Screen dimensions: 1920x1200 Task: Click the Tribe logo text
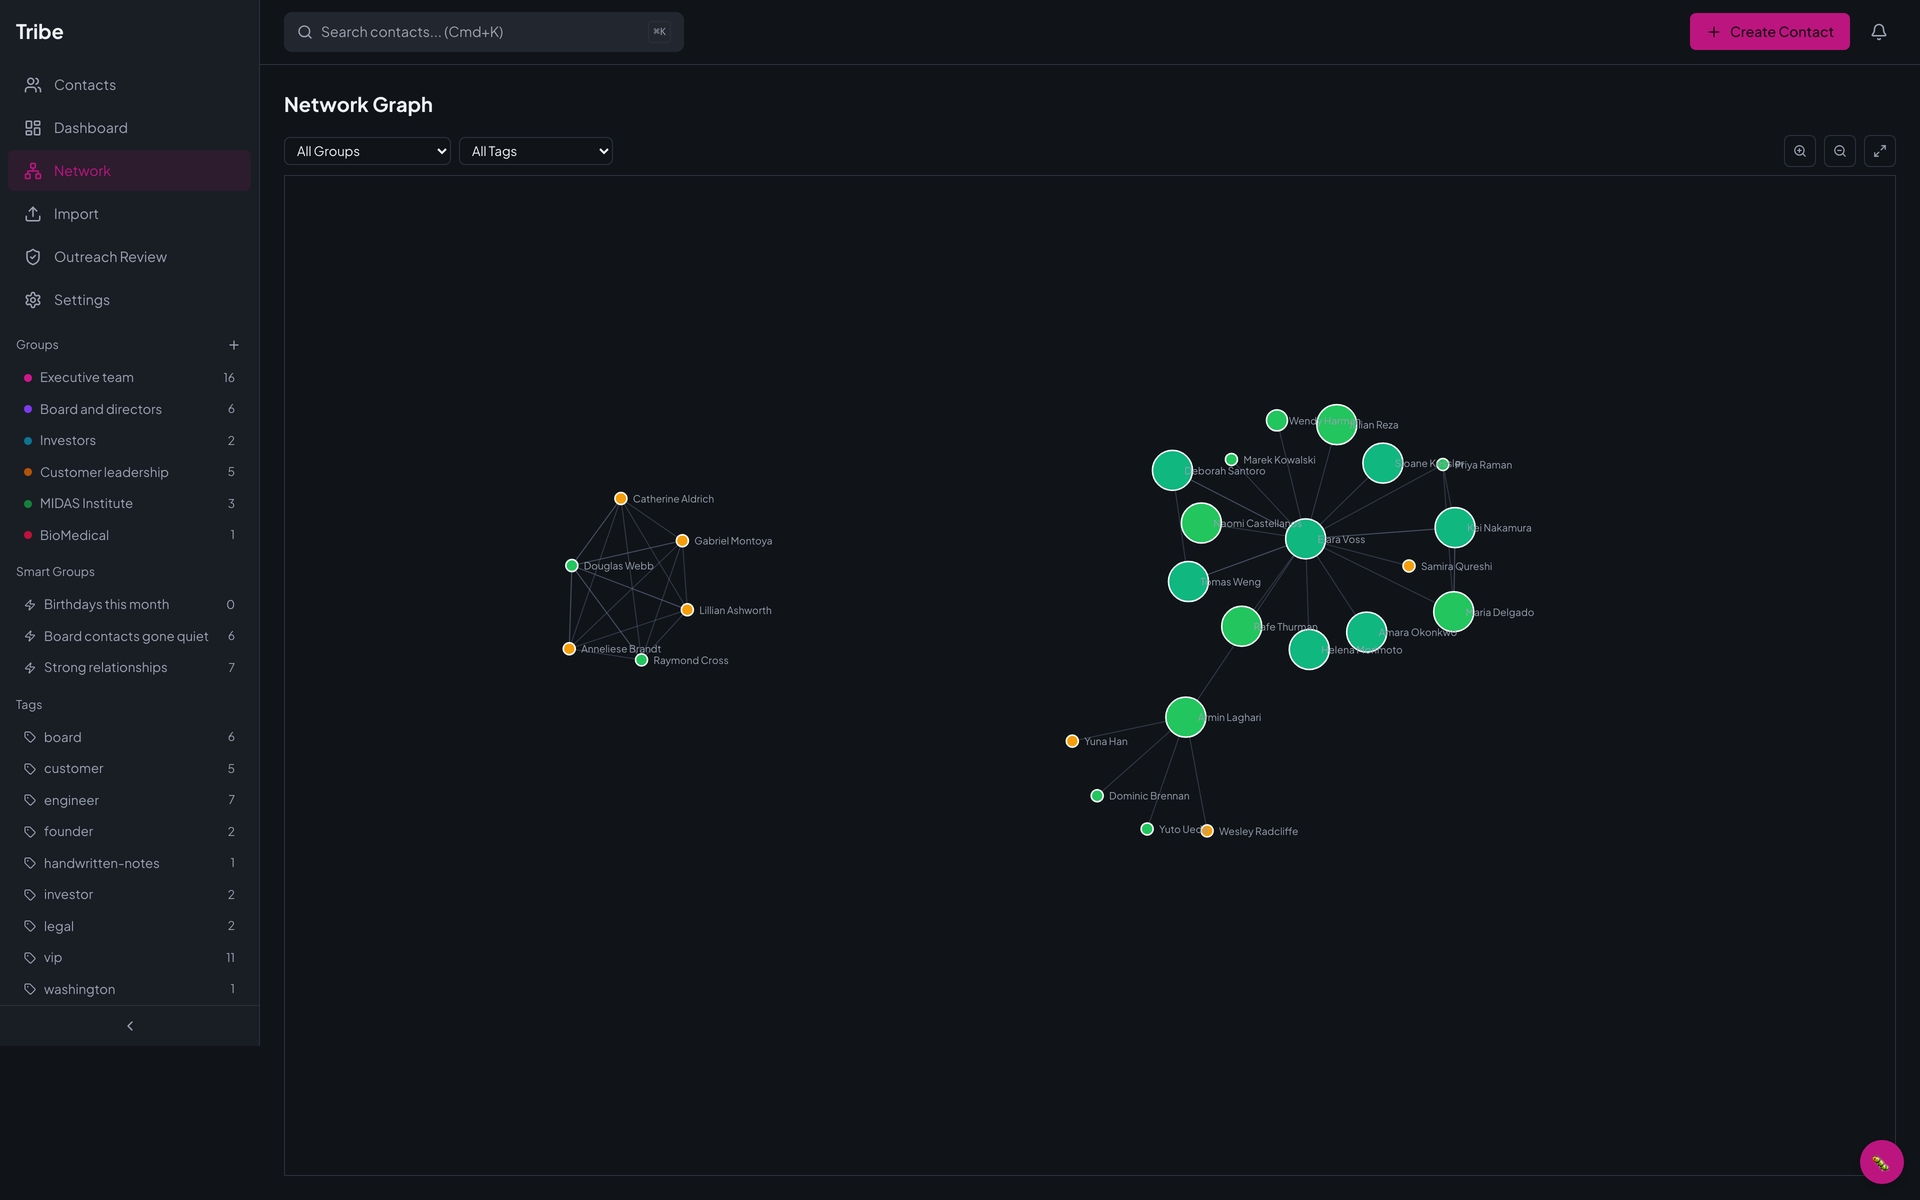(40, 32)
